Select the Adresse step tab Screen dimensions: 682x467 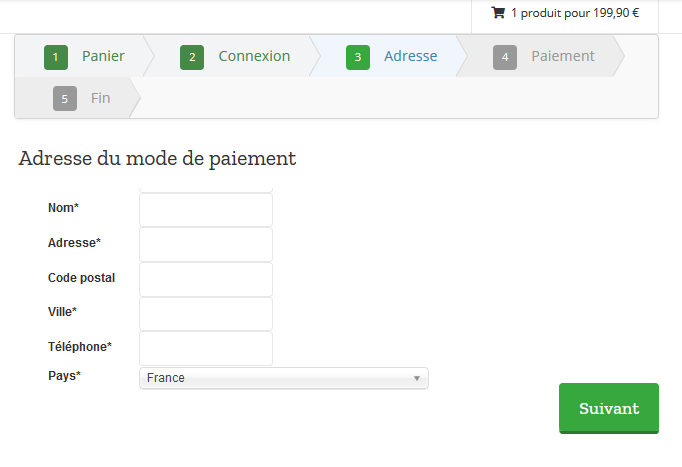click(410, 56)
